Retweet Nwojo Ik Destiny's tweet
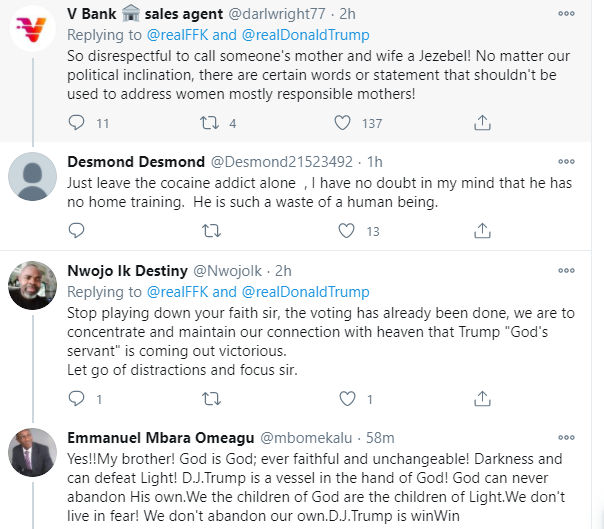Viewport: 604px width, 529px height. [x=211, y=399]
